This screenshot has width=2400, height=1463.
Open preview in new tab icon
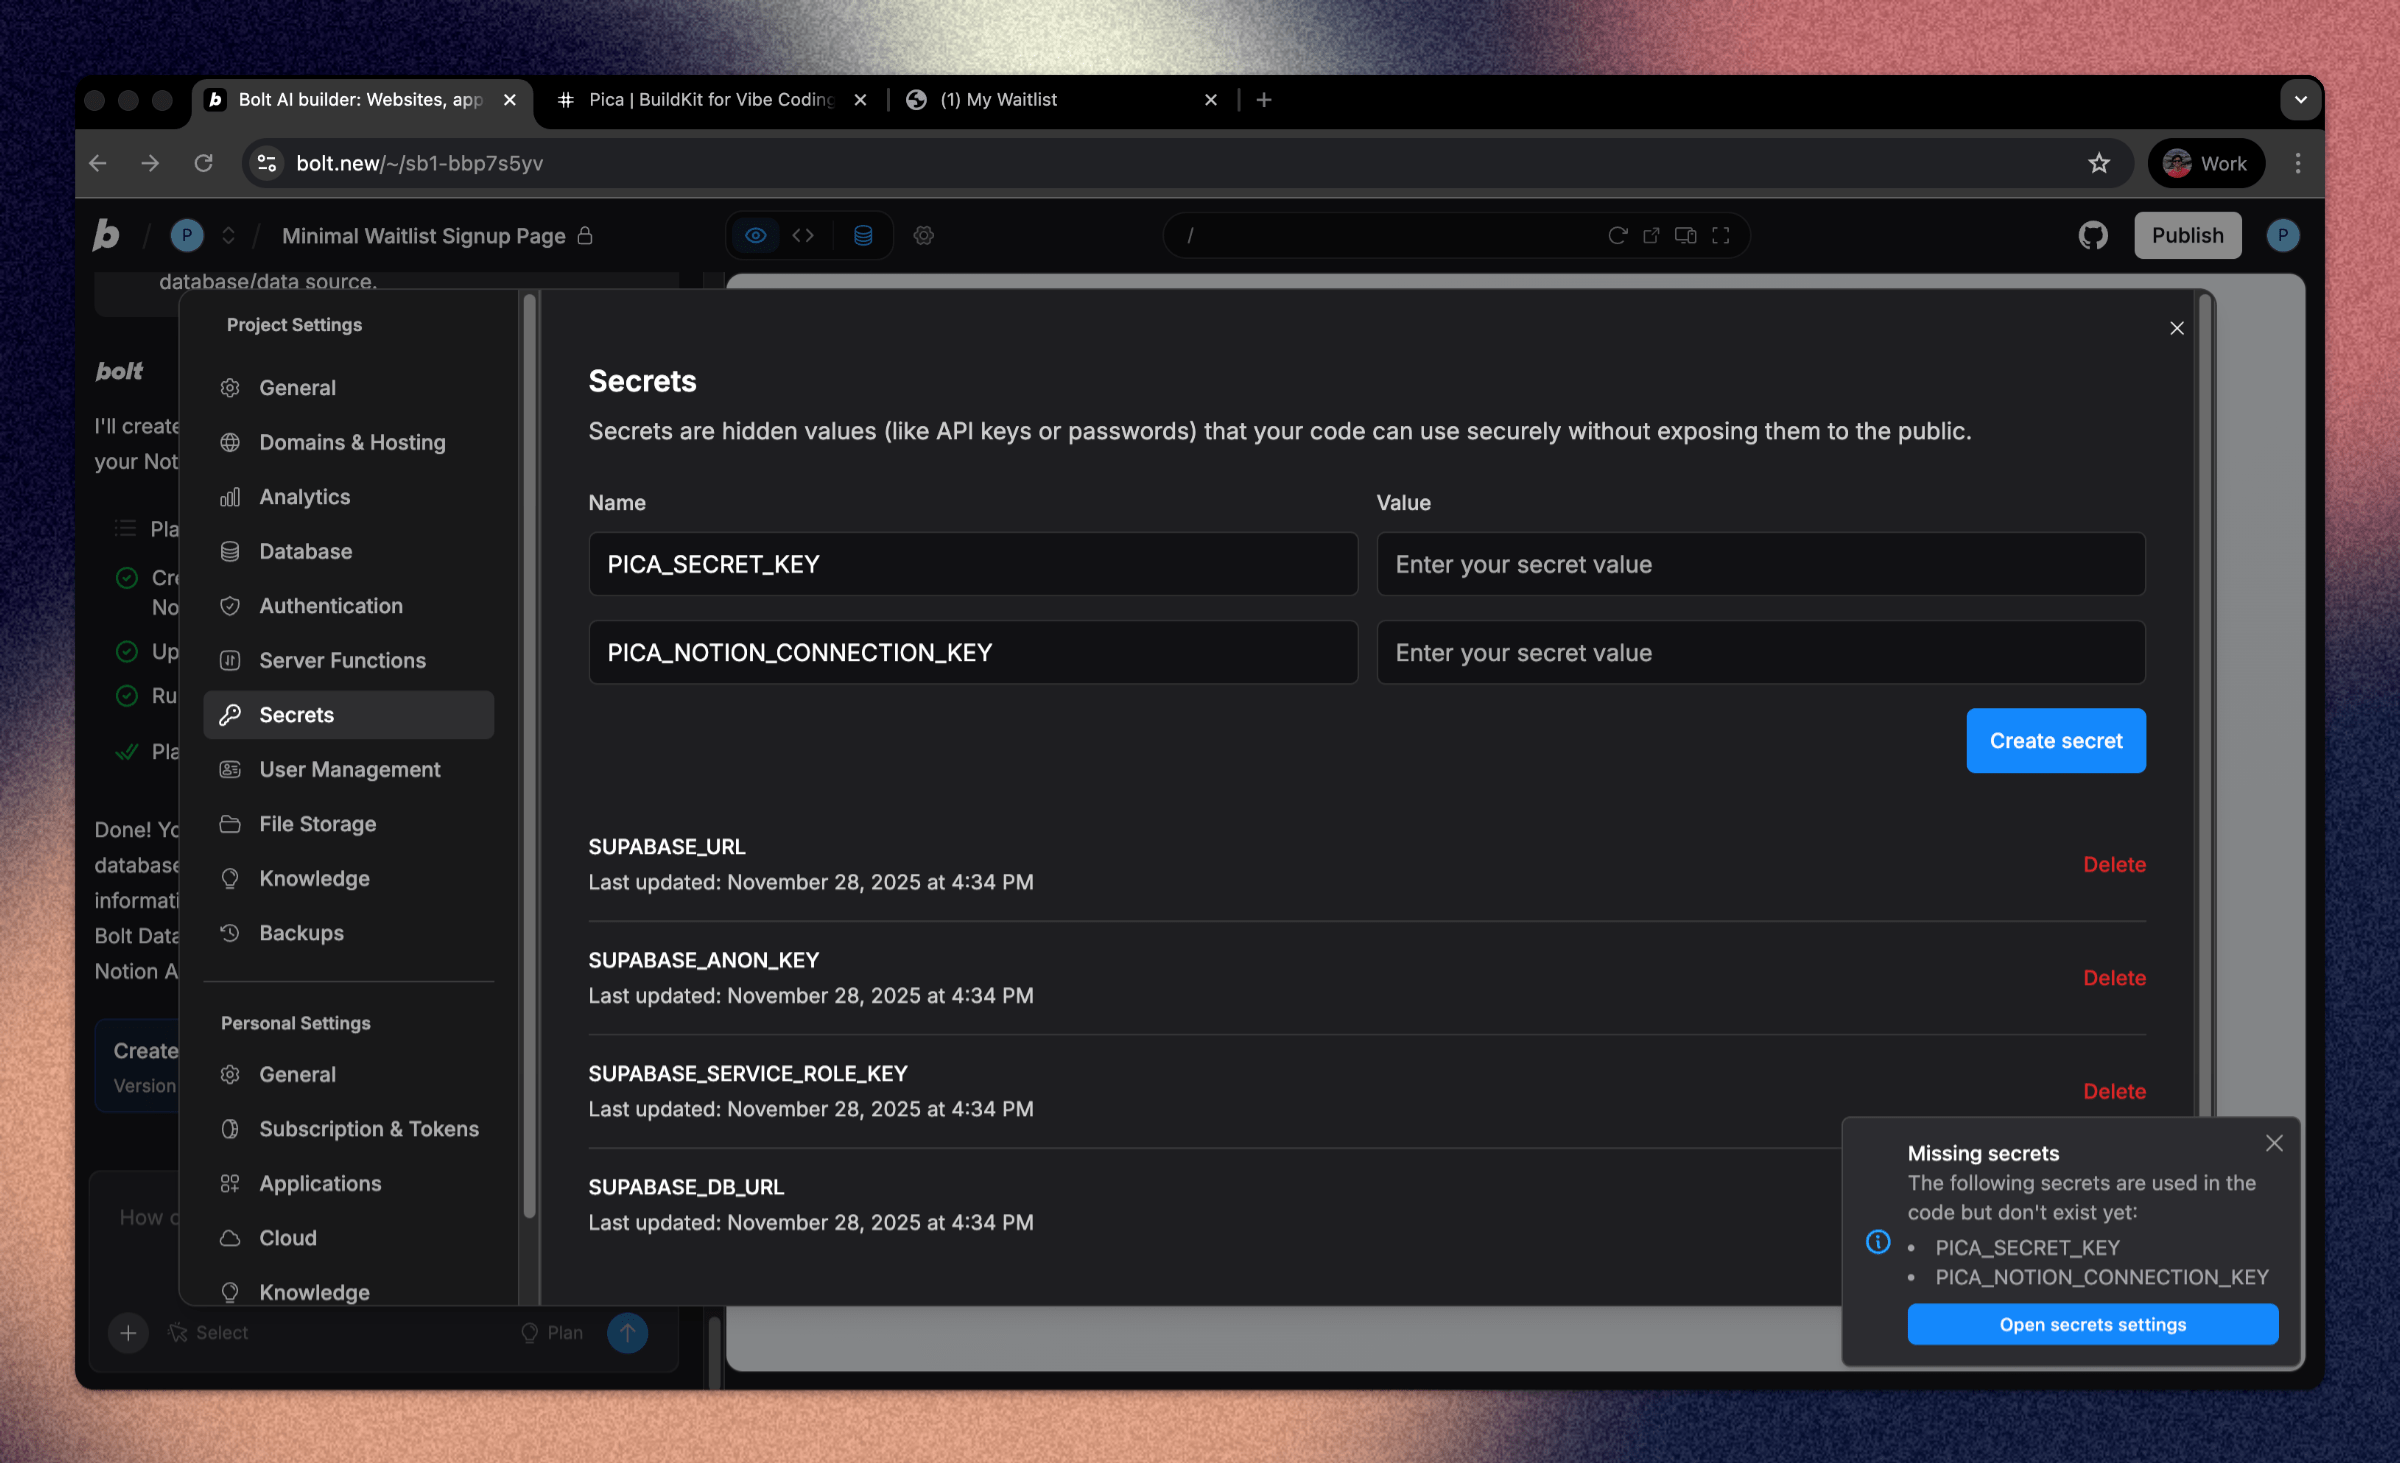[1651, 236]
